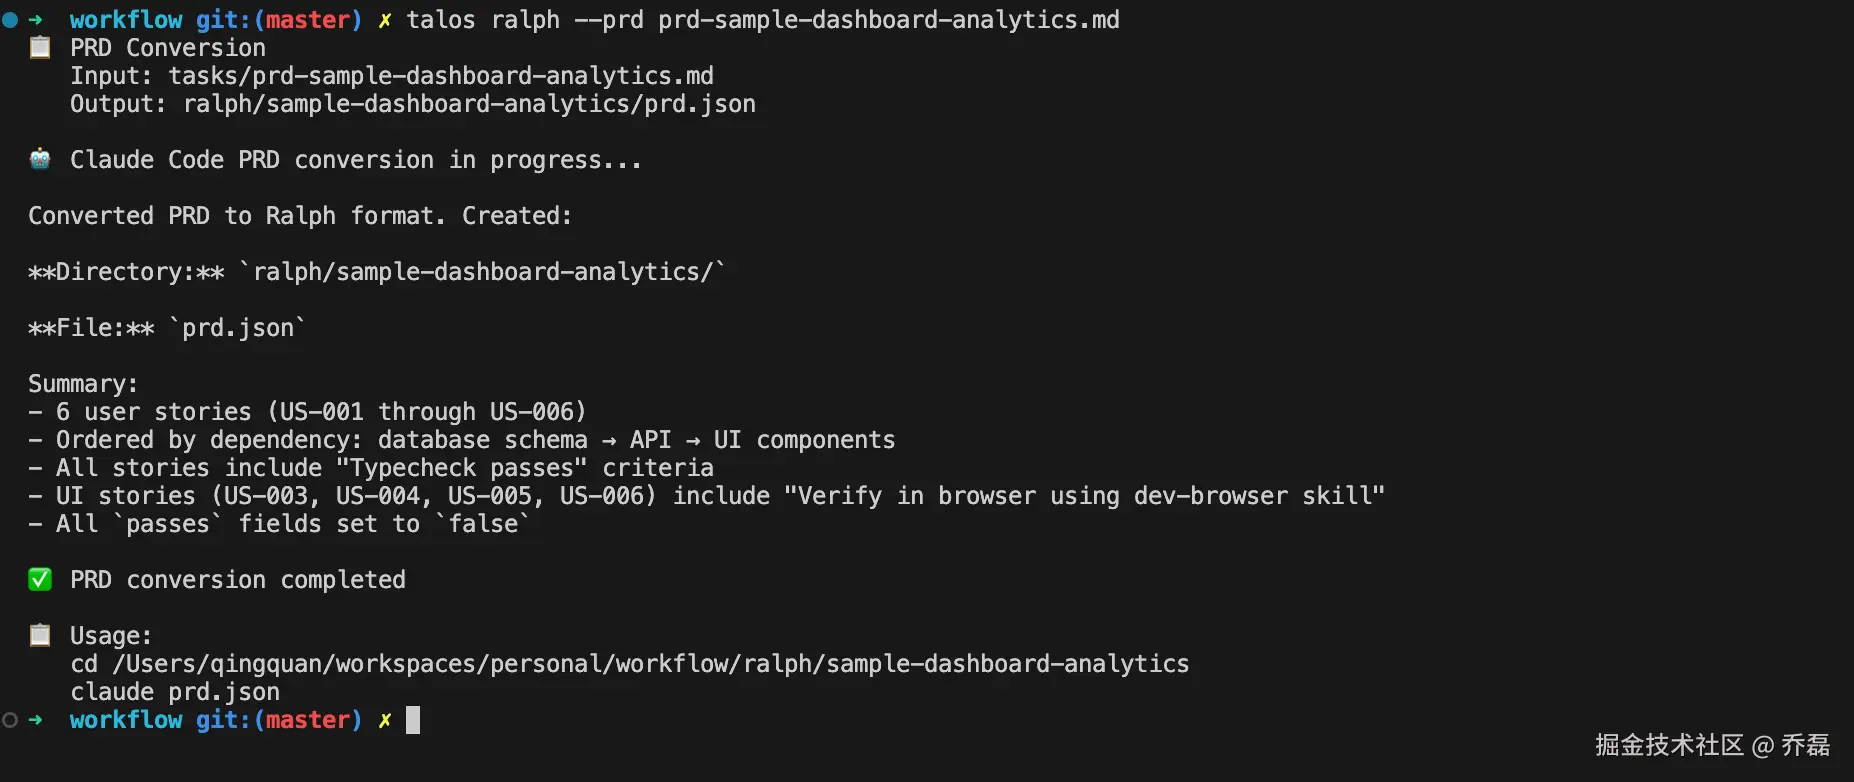Click the yellow x on the bottom prompt
The height and width of the screenshot is (782, 1854).
(x=385, y=720)
